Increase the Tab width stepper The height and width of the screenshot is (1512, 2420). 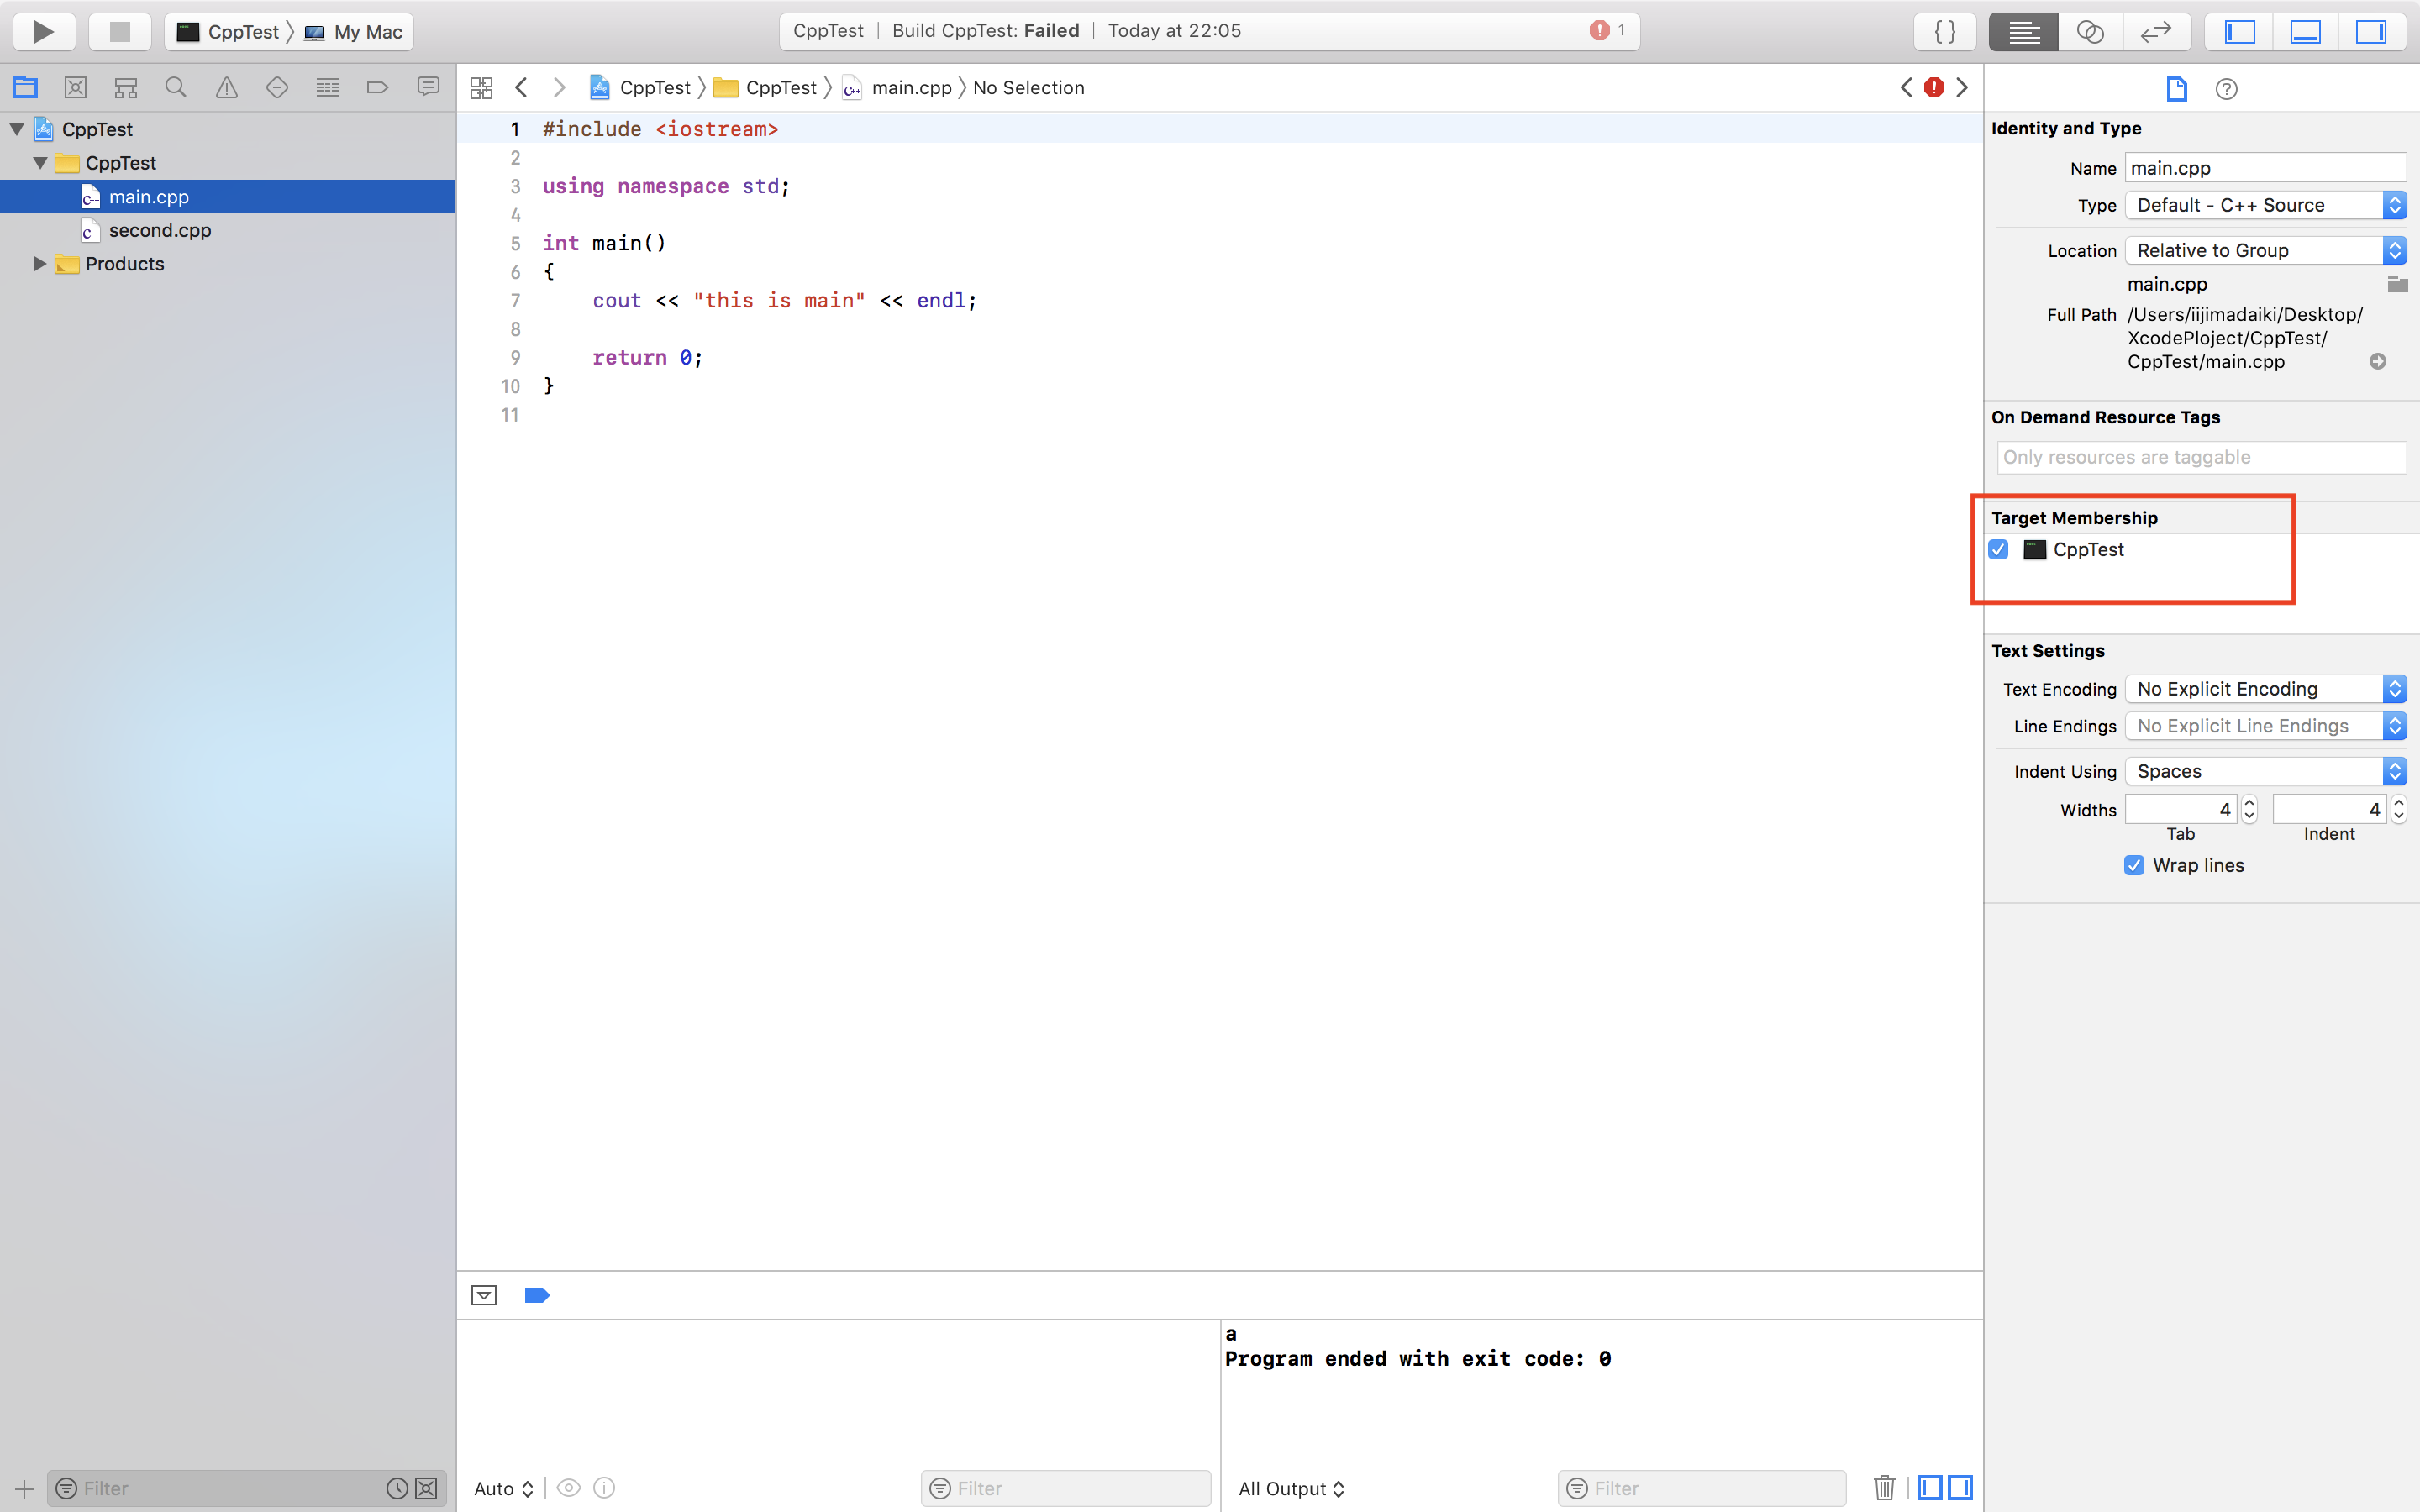click(2249, 803)
